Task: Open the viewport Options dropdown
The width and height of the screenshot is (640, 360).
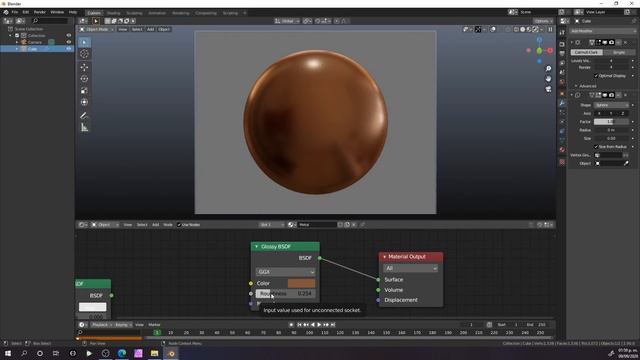Action: pyautogui.click(x=543, y=21)
